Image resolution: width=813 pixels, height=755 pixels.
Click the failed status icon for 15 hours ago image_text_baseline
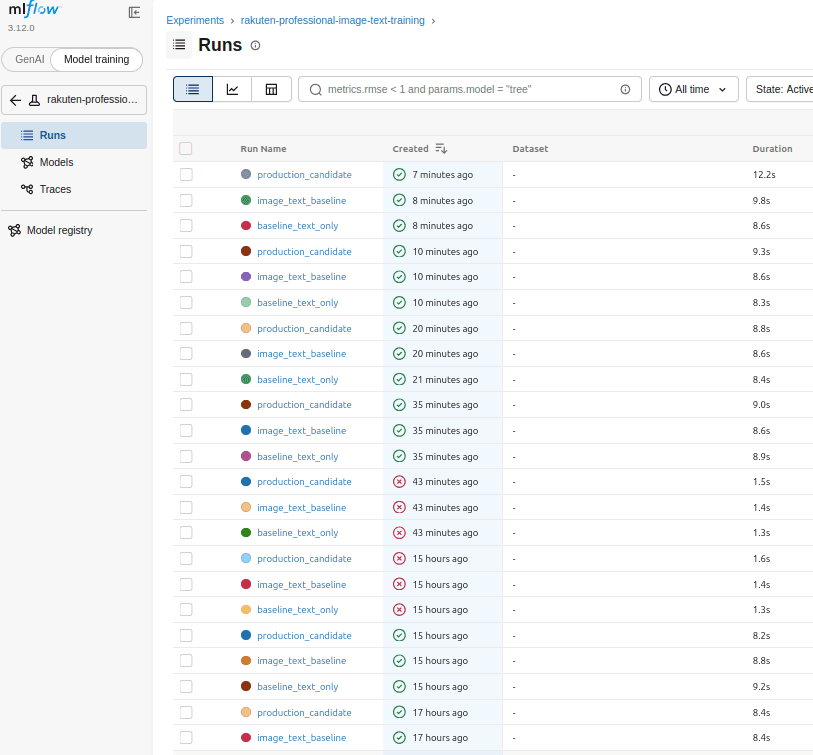point(399,584)
